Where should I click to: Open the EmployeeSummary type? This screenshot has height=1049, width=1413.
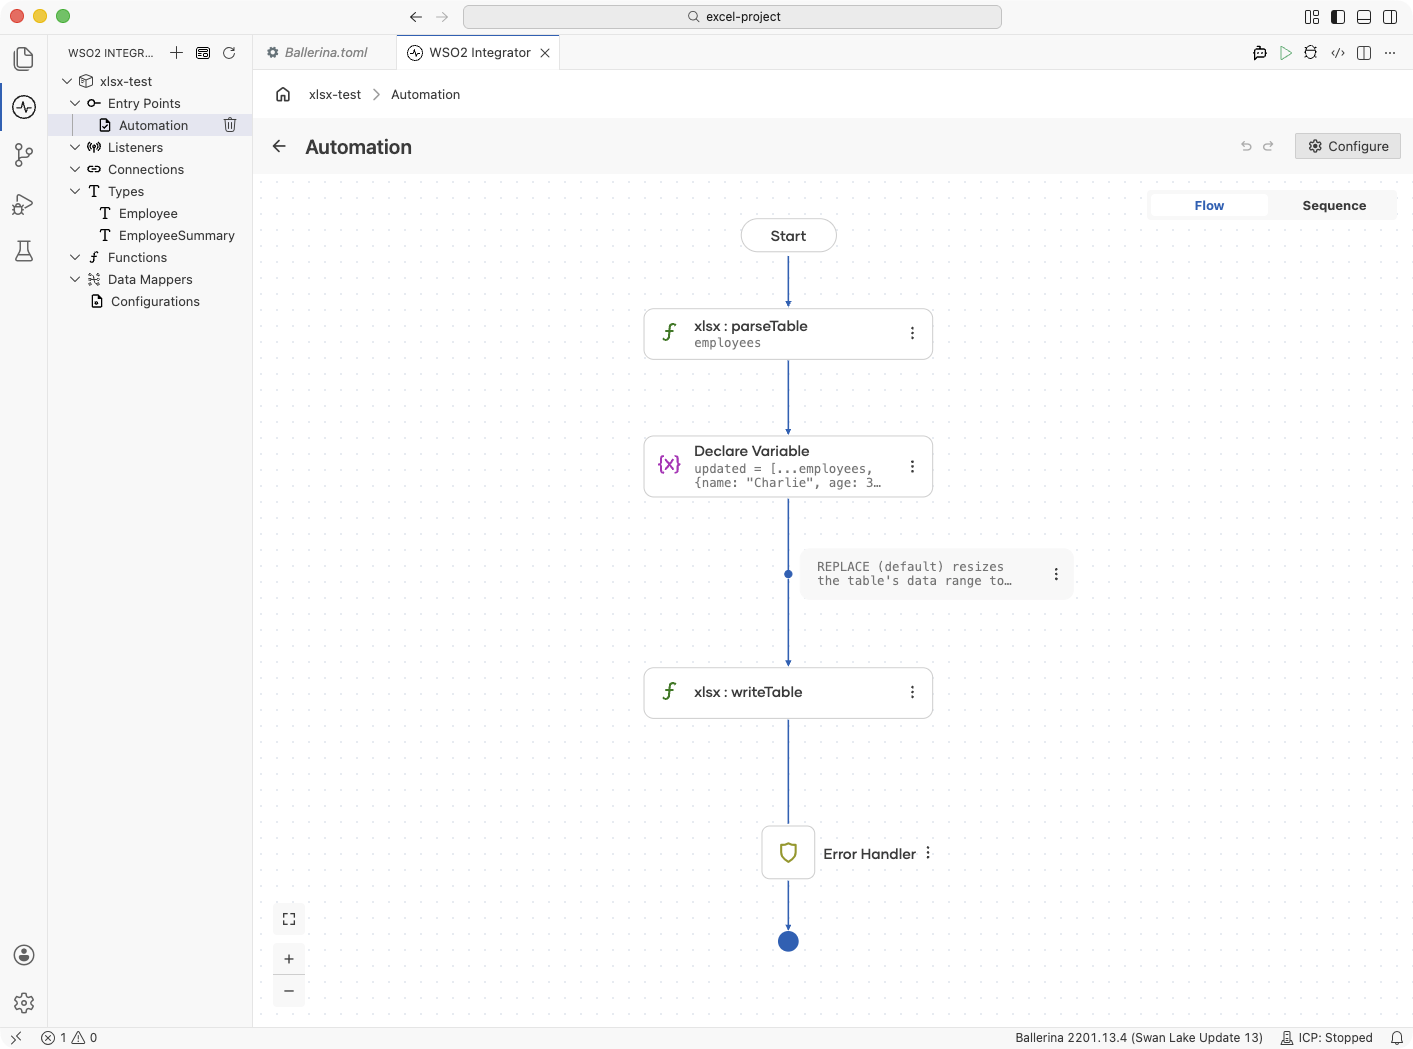(x=176, y=235)
